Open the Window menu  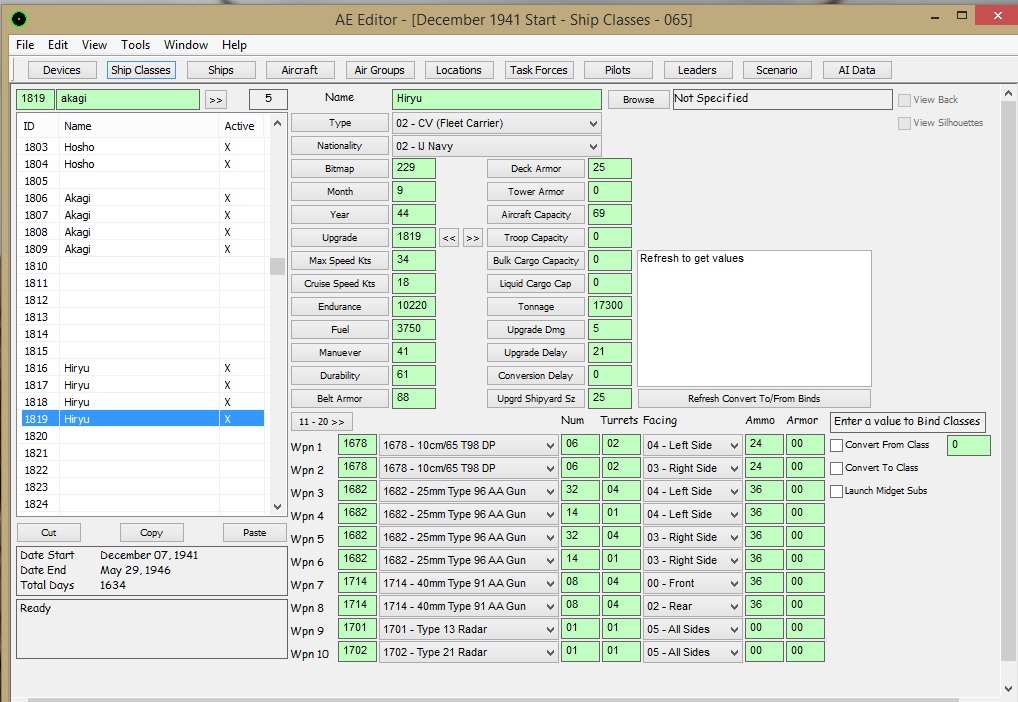click(186, 45)
